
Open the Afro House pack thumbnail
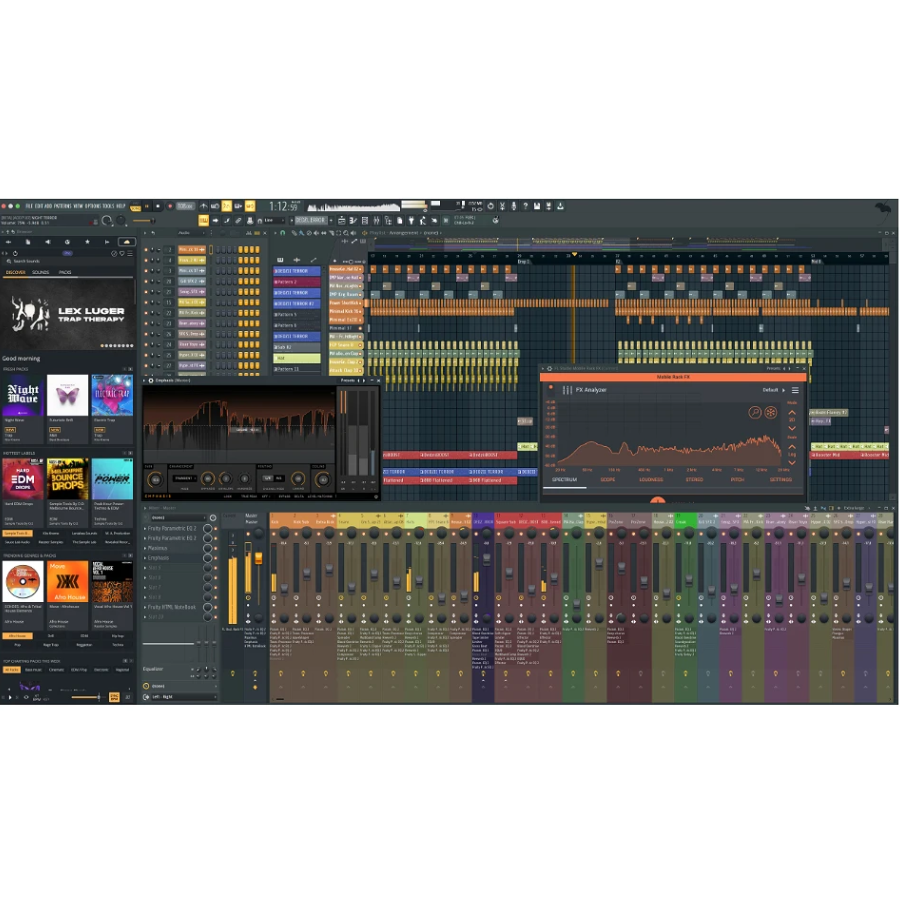click(x=67, y=581)
